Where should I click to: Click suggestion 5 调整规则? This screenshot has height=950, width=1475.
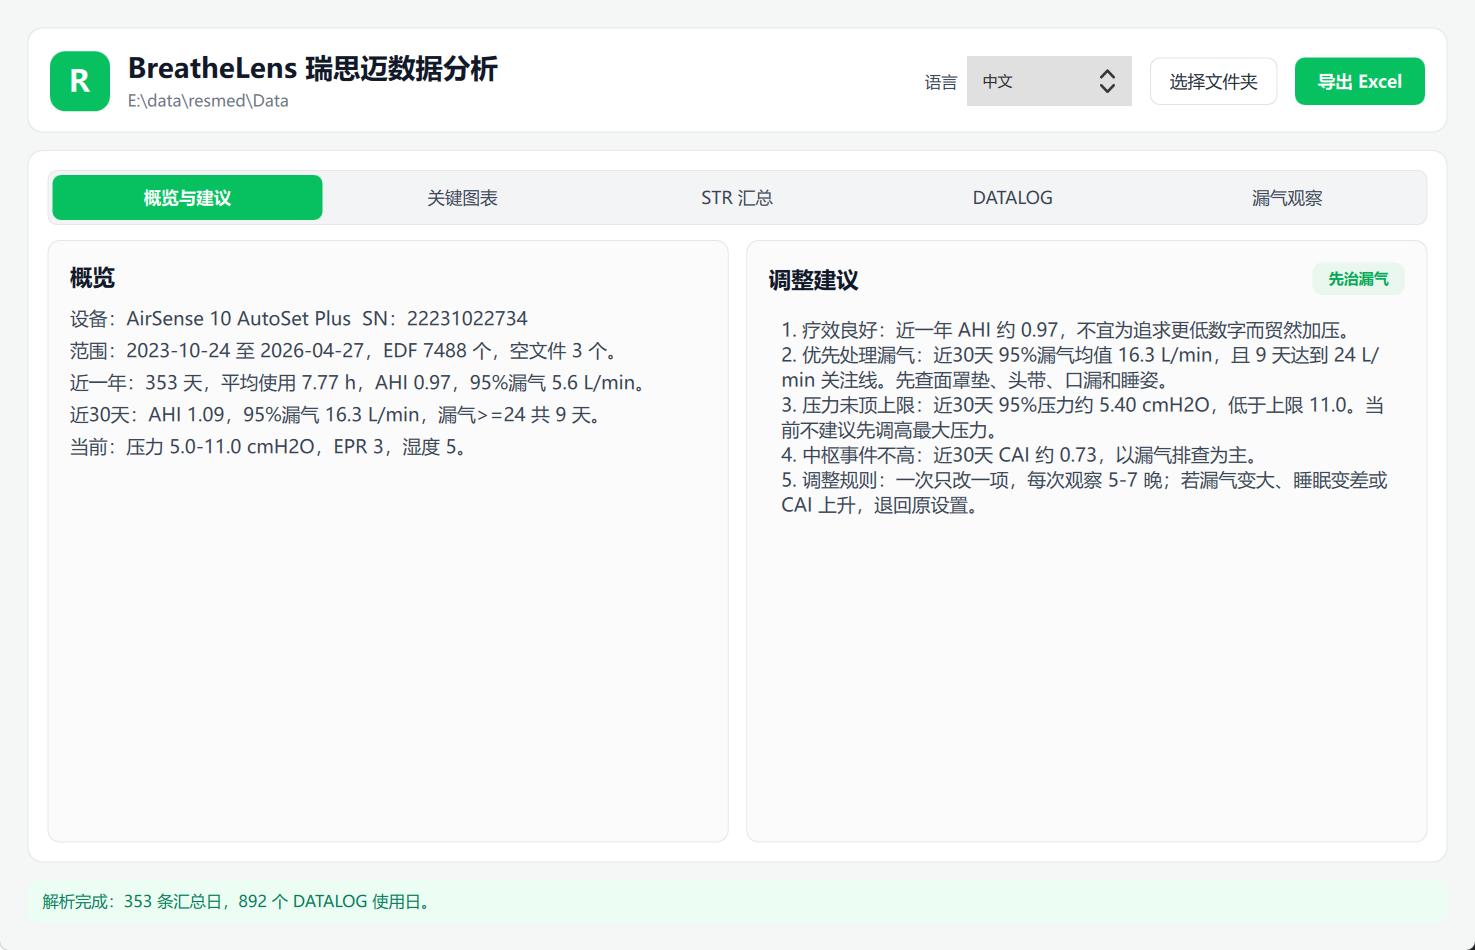click(x=1085, y=493)
